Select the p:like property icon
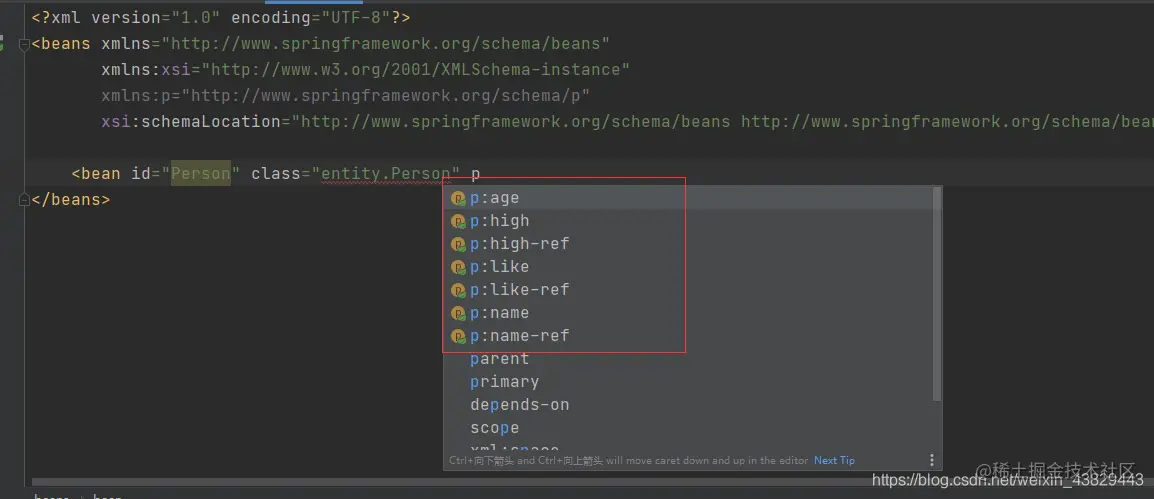 tap(459, 267)
